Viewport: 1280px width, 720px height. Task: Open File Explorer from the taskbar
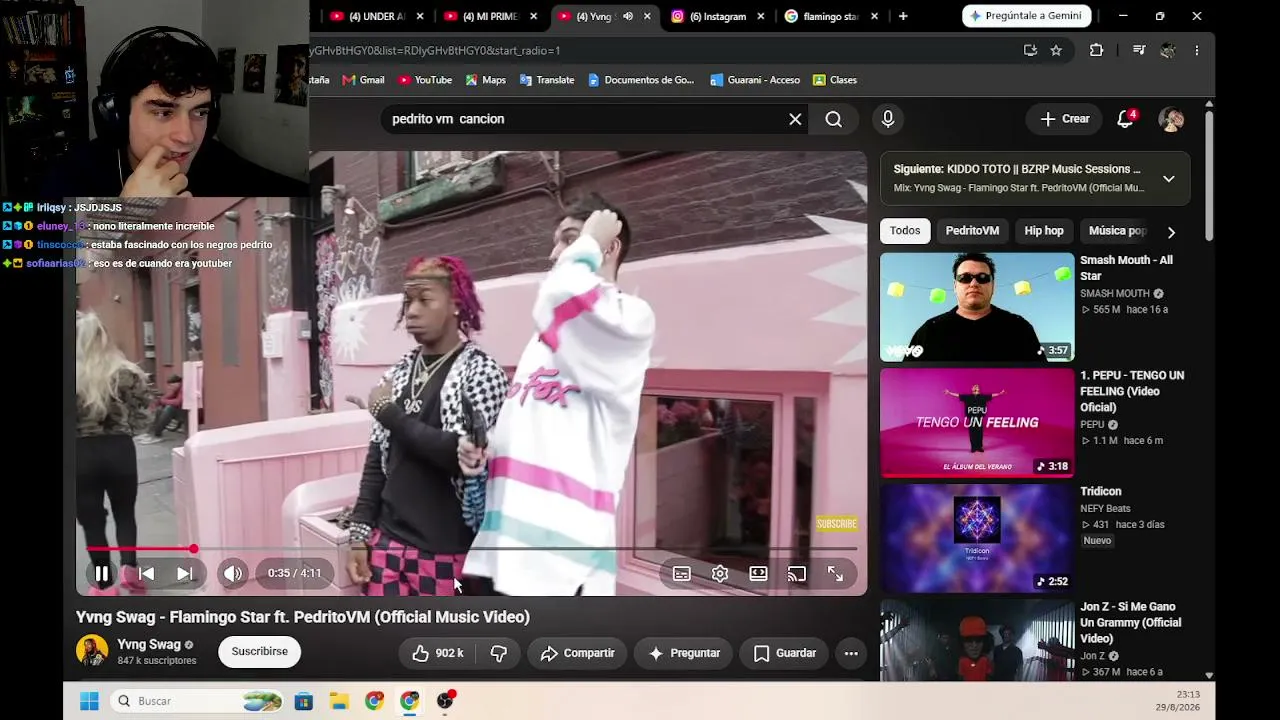tap(339, 701)
